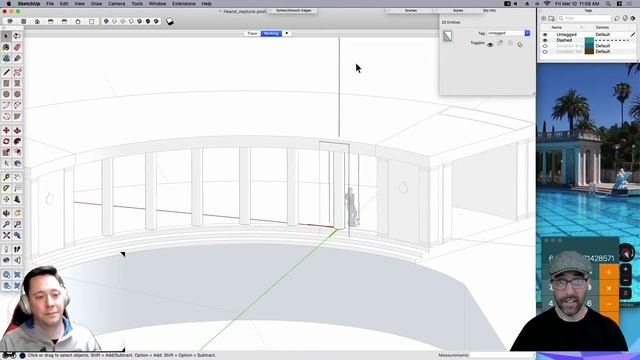
Task: Choose the Zoom magnifier tool
Action: [x=6, y=224]
